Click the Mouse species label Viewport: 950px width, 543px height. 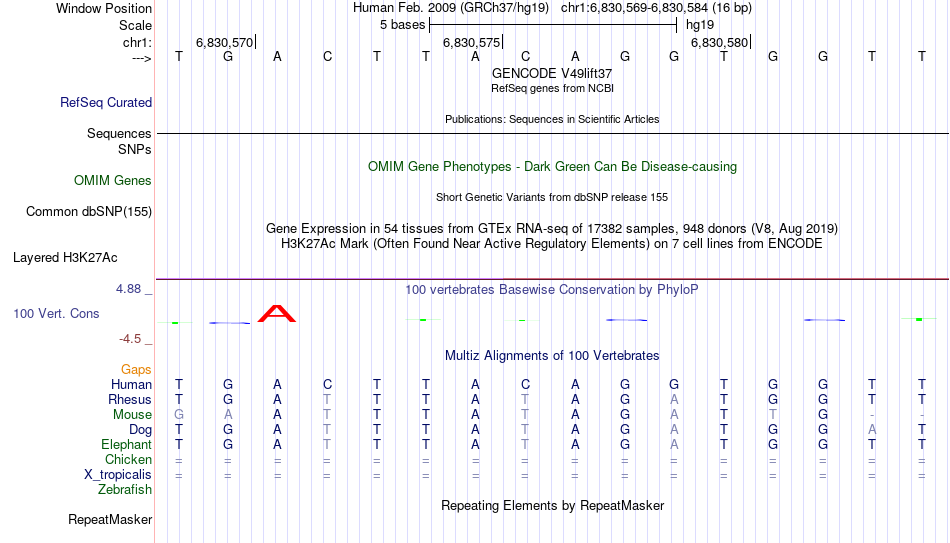point(132,415)
